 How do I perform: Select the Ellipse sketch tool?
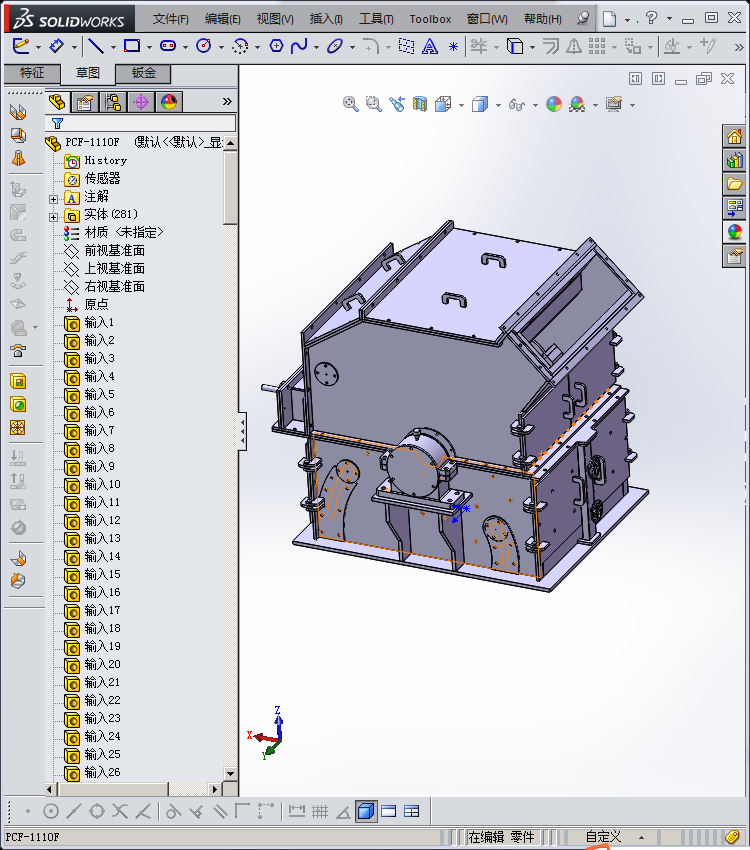tap(335, 46)
